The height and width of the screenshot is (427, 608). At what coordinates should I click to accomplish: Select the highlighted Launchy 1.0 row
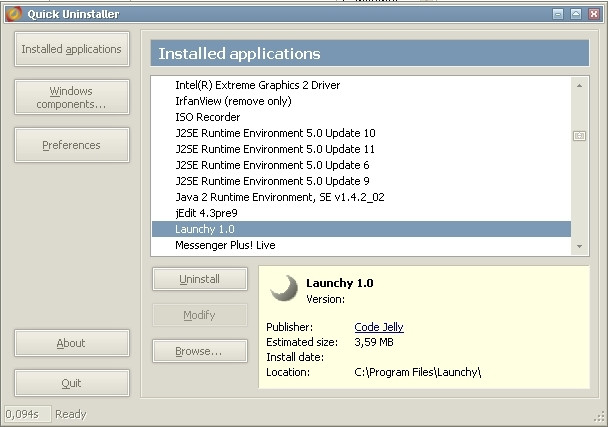pyautogui.click(x=361, y=229)
